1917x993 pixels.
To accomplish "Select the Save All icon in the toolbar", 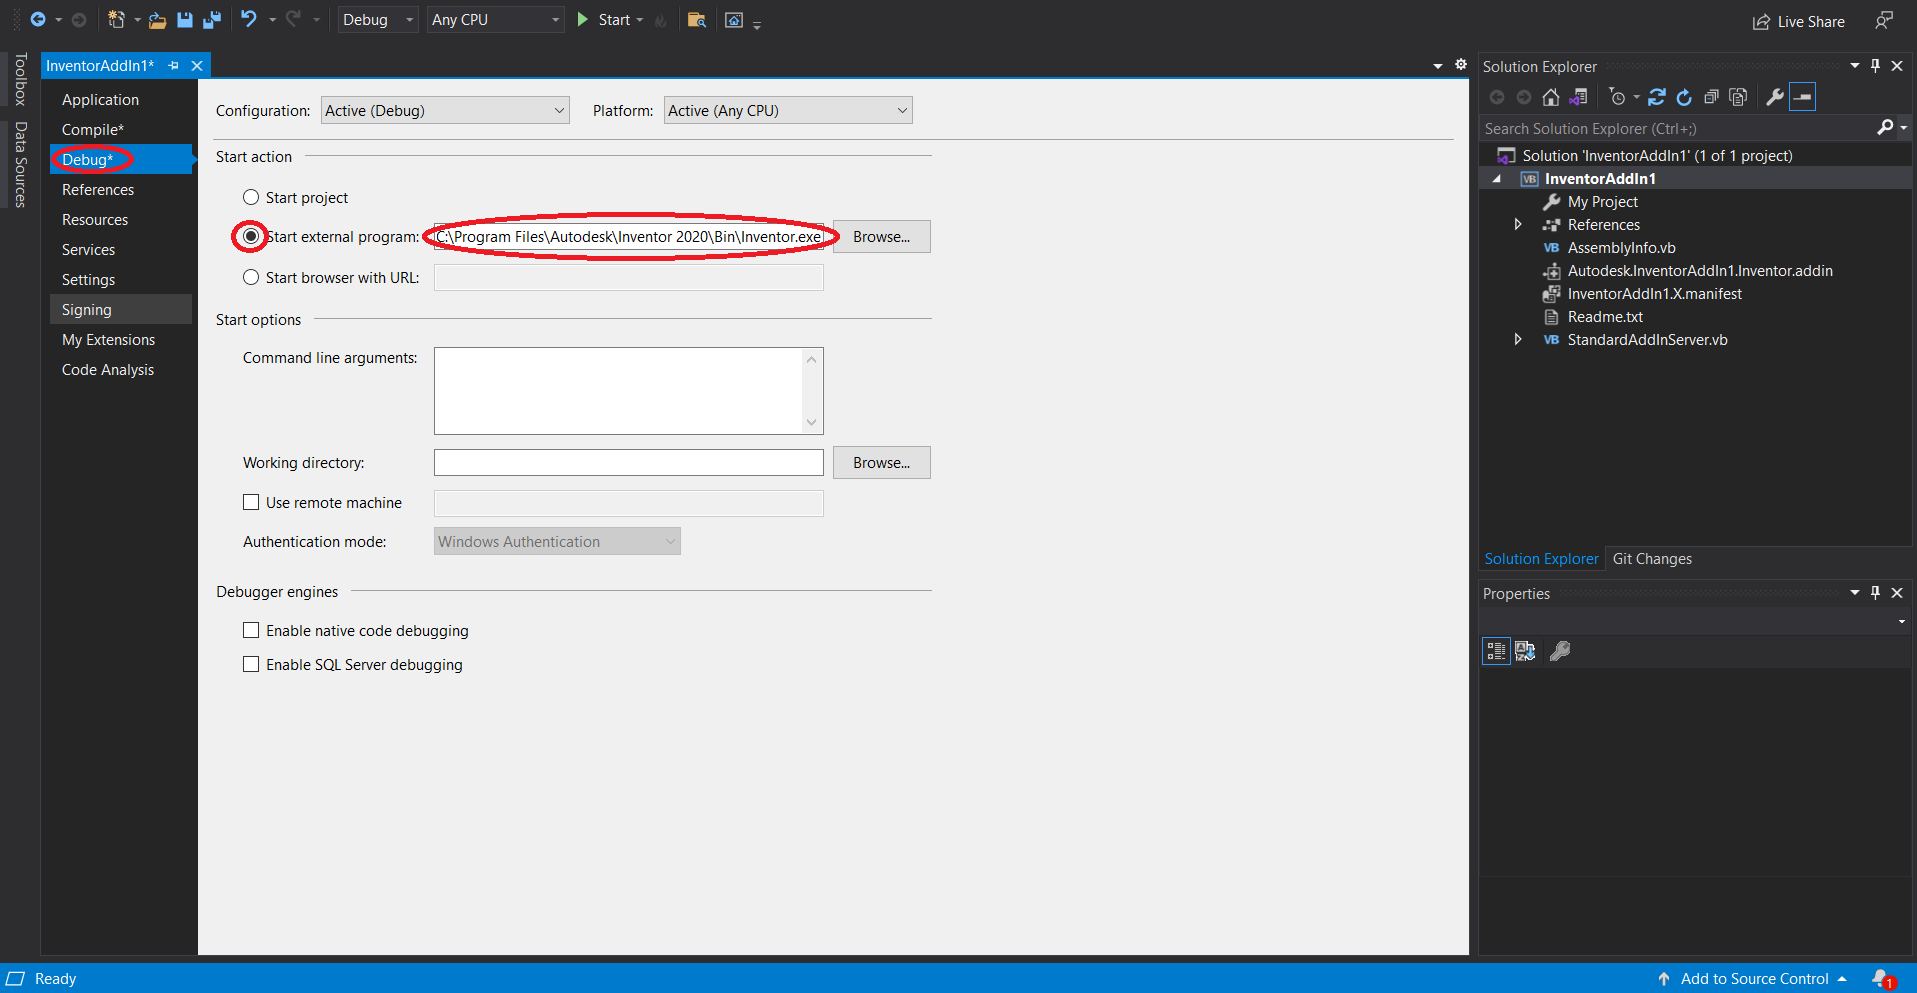I will point(211,20).
